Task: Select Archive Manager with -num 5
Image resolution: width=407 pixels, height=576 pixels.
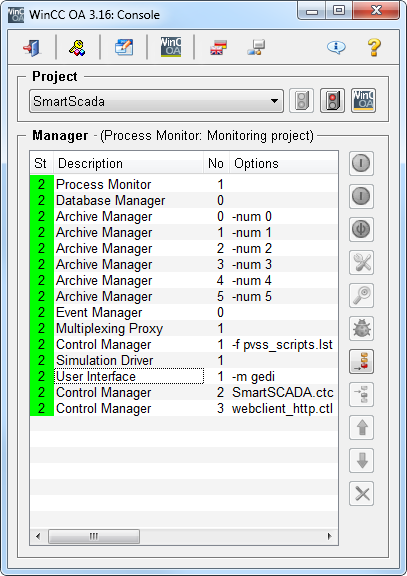Action: coord(184,296)
